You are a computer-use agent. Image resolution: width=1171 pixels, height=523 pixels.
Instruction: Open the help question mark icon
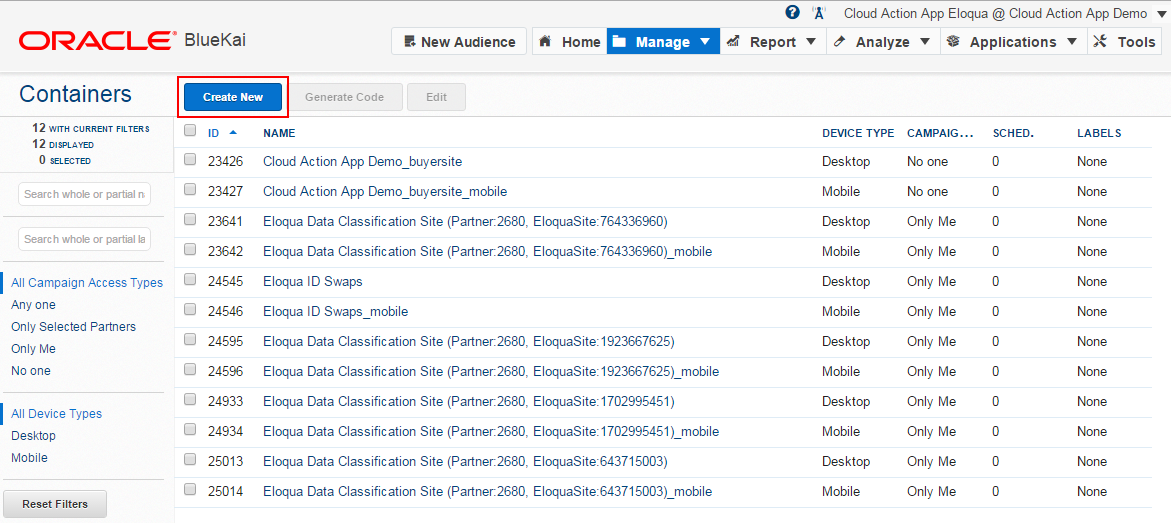[x=792, y=13]
